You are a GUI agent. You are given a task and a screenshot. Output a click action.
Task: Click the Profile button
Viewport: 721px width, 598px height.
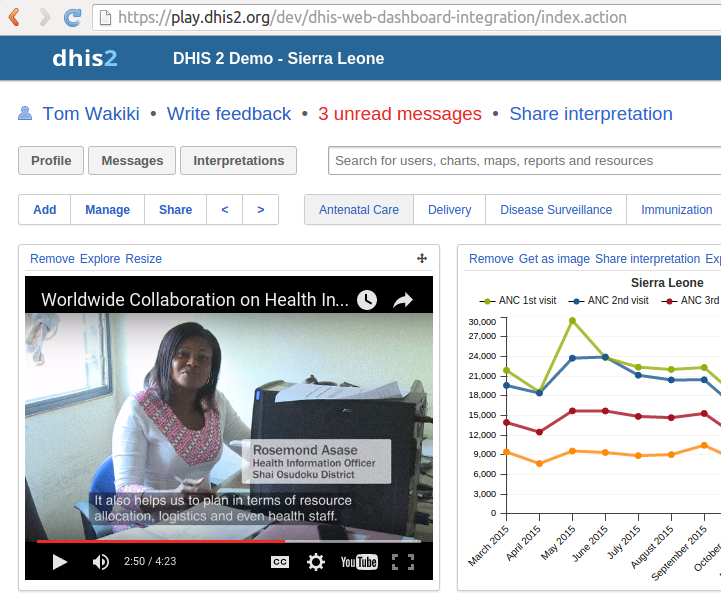point(51,160)
